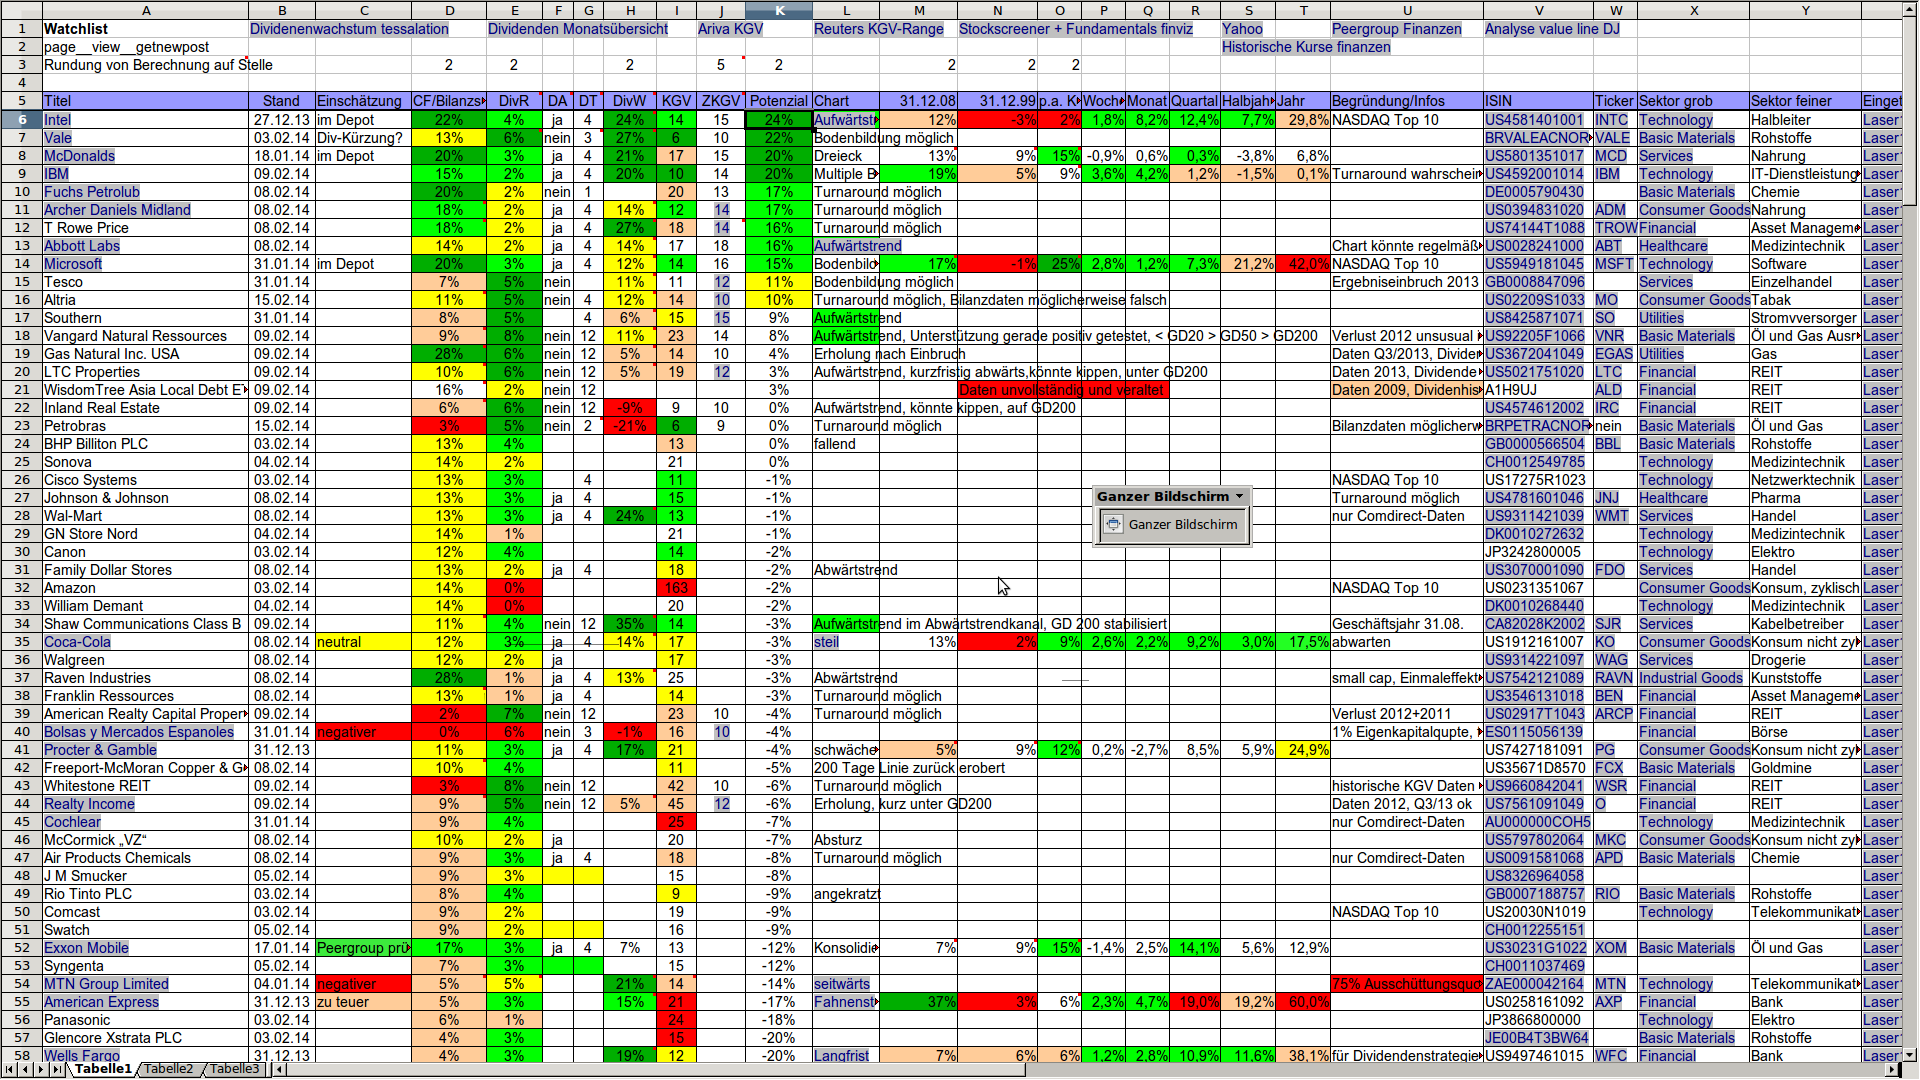Jump to first sheet tab arrow
Viewport: 1920px width, 1080px height.
pyautogui.click(x=9, y=1069)
